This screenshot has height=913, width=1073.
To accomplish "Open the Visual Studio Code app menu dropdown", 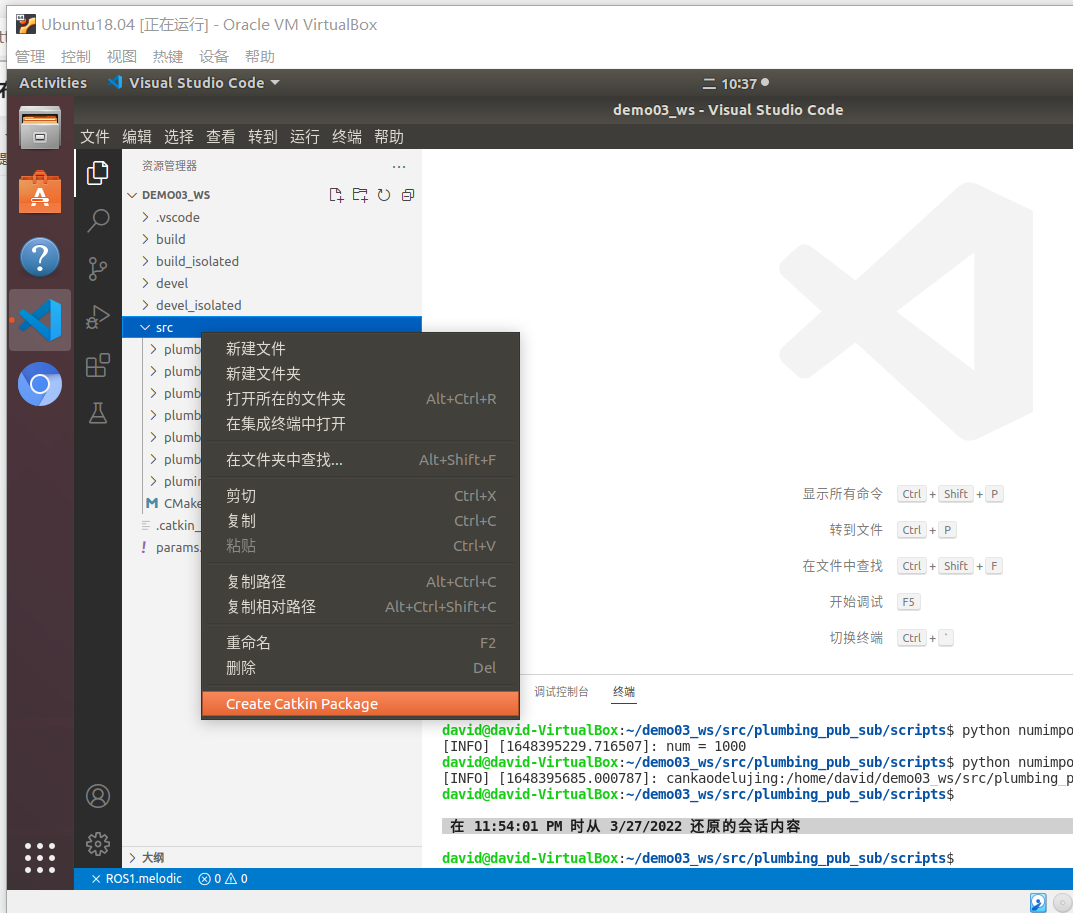I will 194,83.
